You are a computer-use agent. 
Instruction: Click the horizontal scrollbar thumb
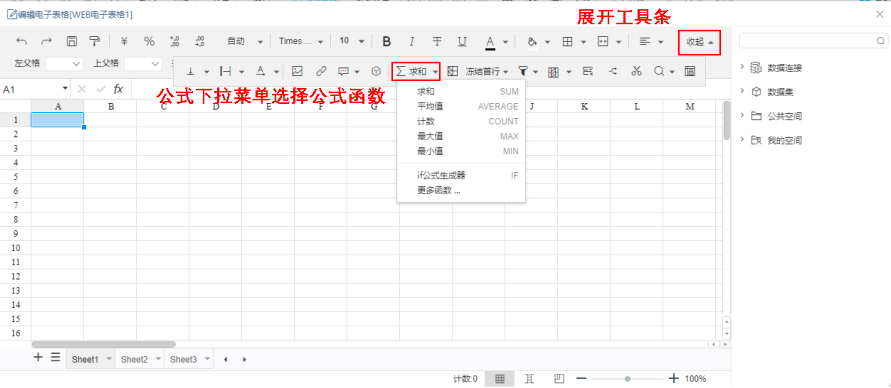click(x=103, y=344)
